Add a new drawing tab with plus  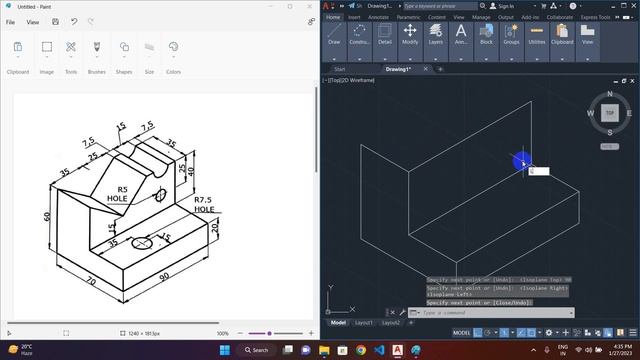point(440,69)
